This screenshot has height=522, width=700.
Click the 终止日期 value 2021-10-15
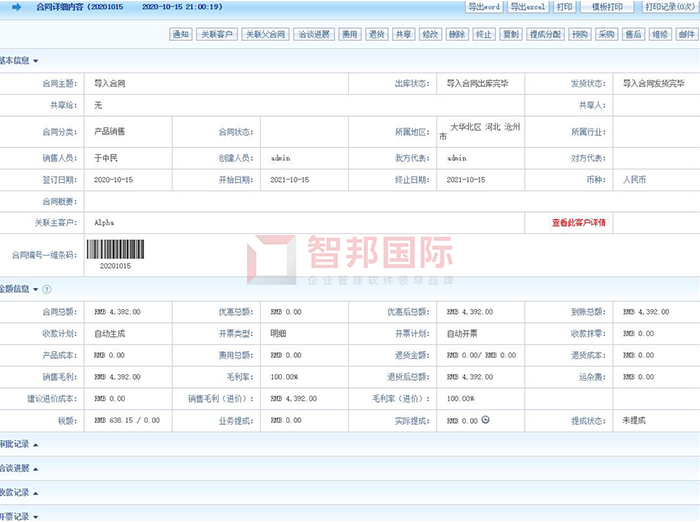[466, 180]
